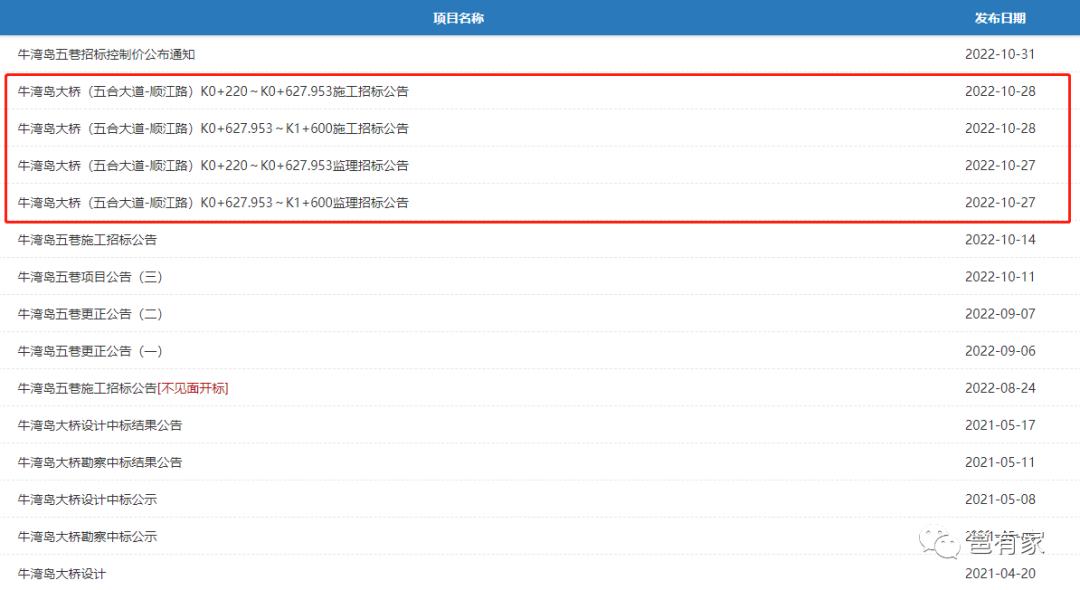Open 牛湾岛大桥设计 row dated 2021-04-20
1080x590 pixels.
(62, 573)
